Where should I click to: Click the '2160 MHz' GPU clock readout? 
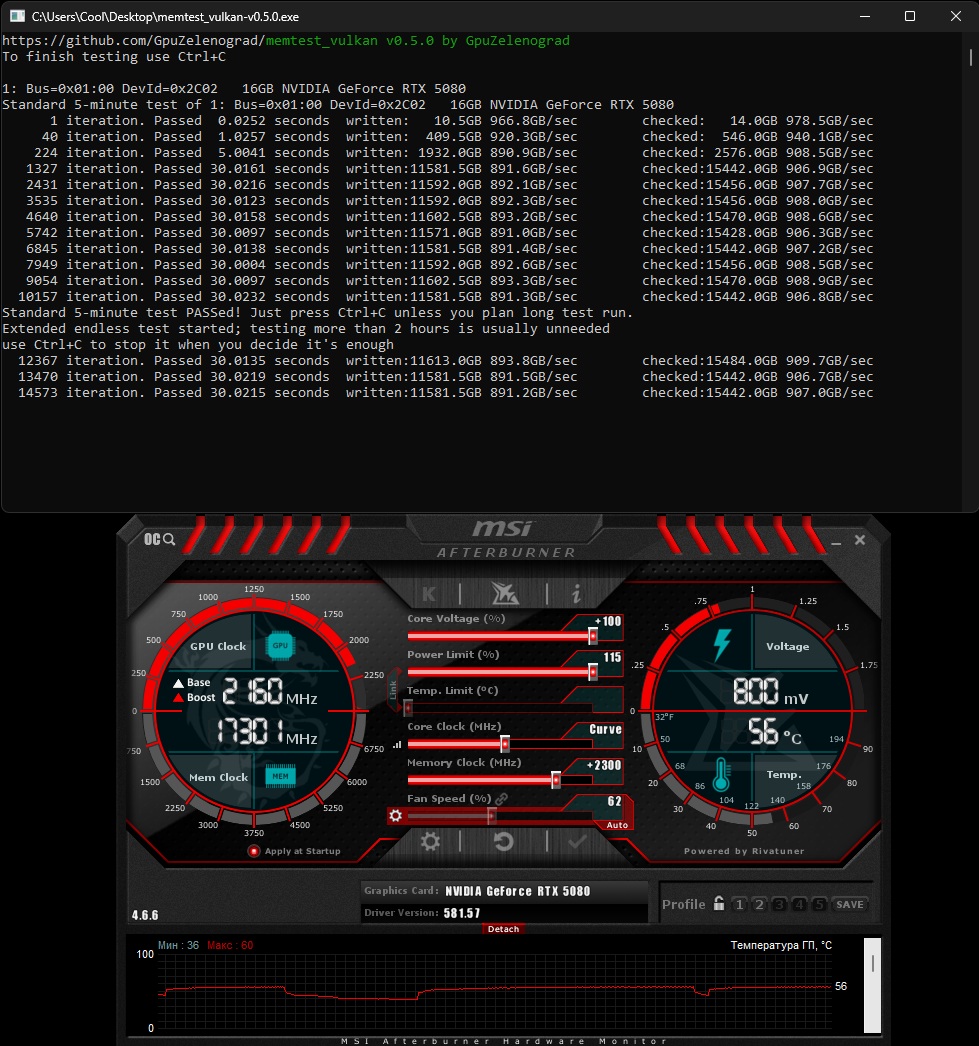pos(269,691)
